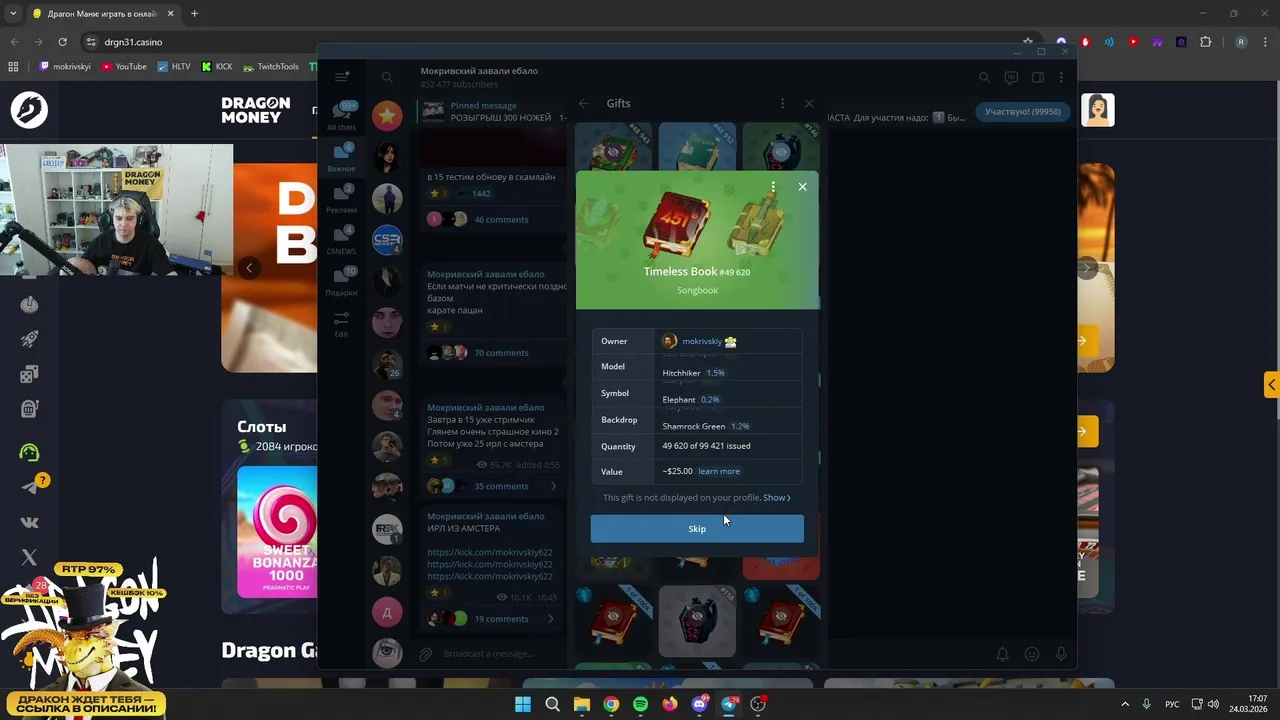Edit Telegram chat folders
This screenshot has height=720, width=1280.
click(342, 323)
